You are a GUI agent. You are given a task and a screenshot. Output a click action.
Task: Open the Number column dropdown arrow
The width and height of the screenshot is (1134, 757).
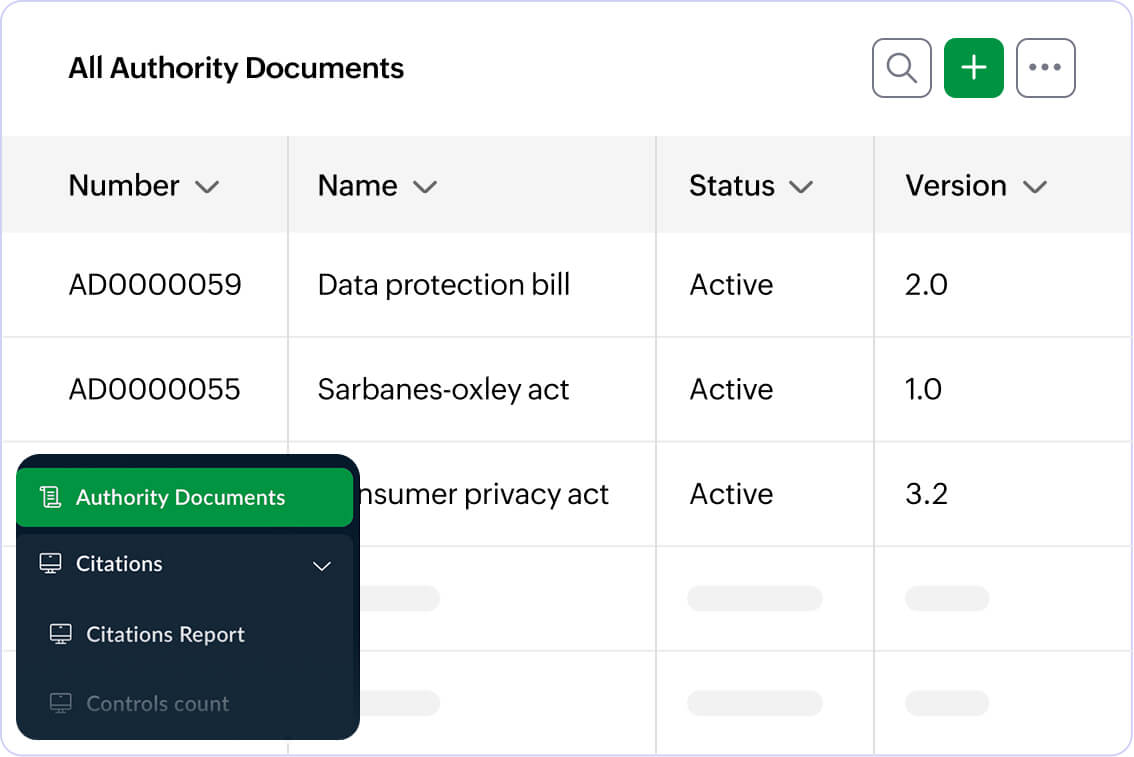(x=207, y=187)
